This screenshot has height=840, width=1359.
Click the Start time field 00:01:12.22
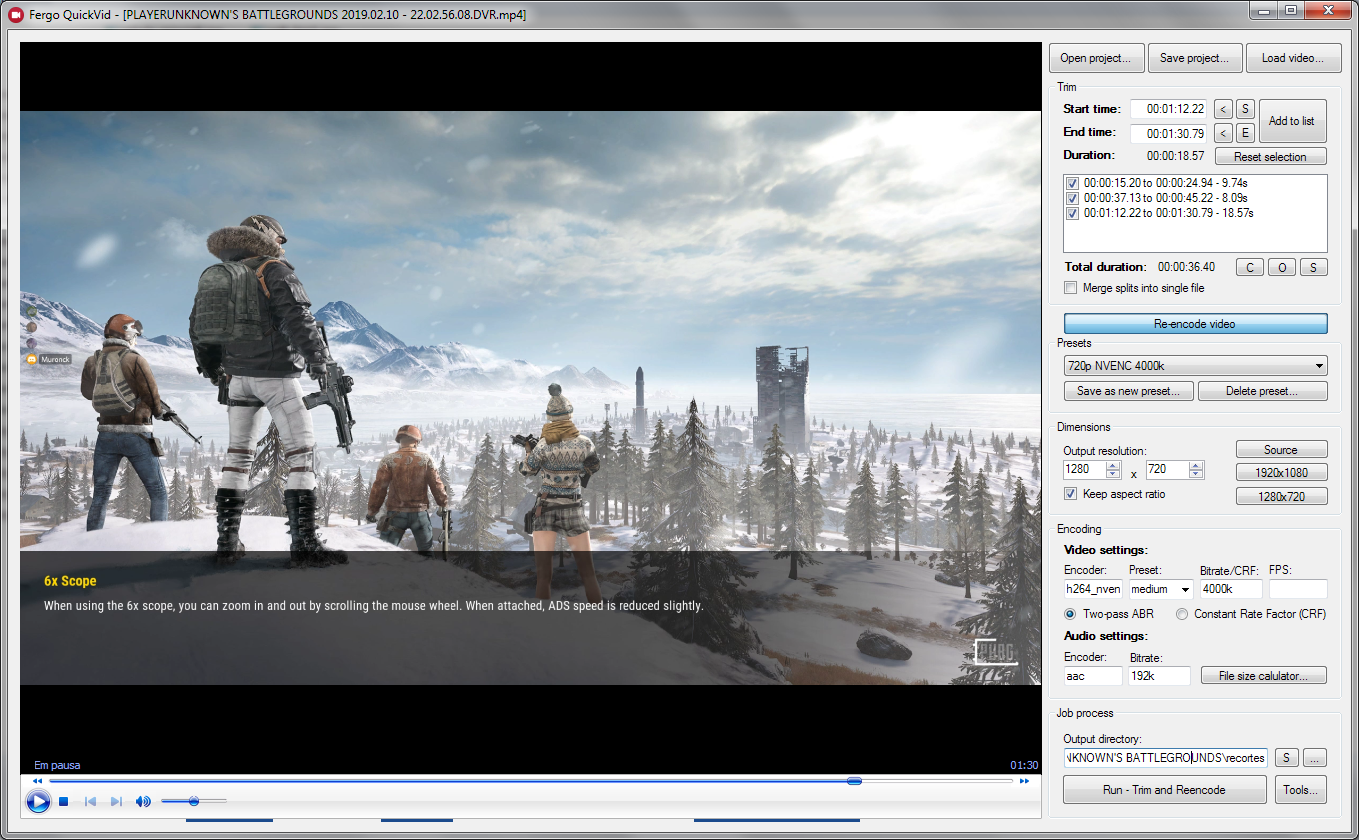click(1170, 109)
